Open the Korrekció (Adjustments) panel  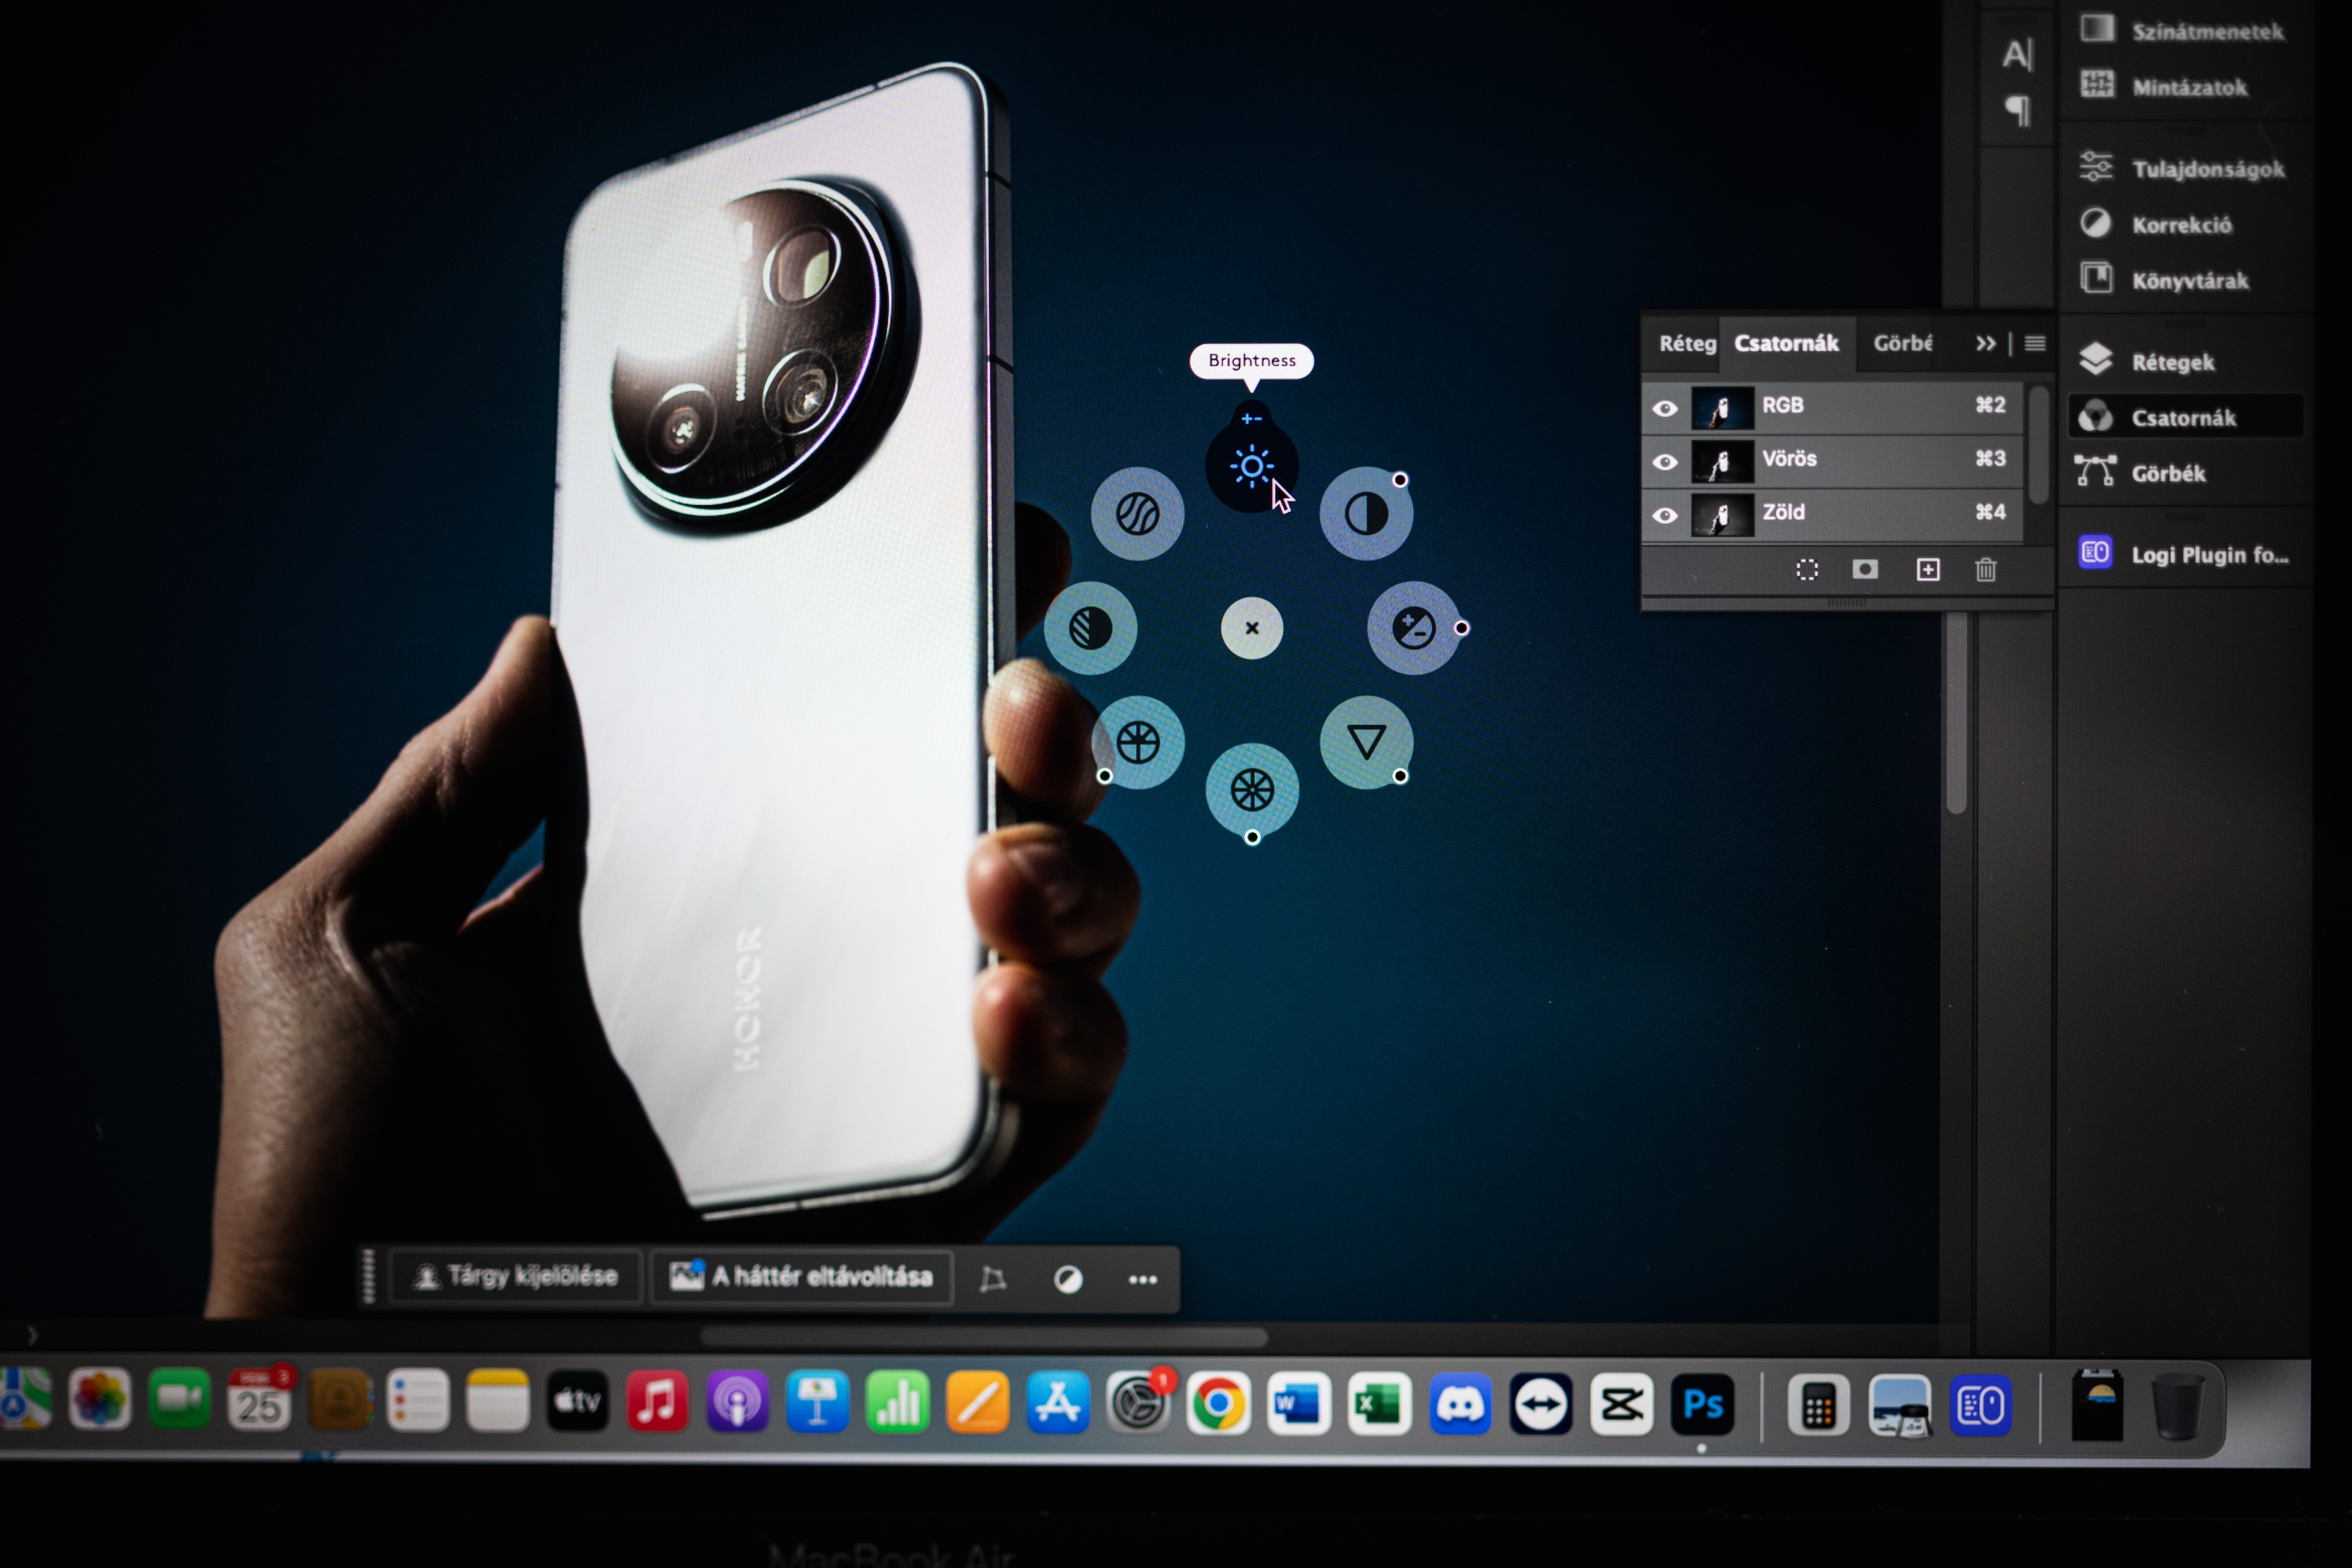coord(2157,224)
